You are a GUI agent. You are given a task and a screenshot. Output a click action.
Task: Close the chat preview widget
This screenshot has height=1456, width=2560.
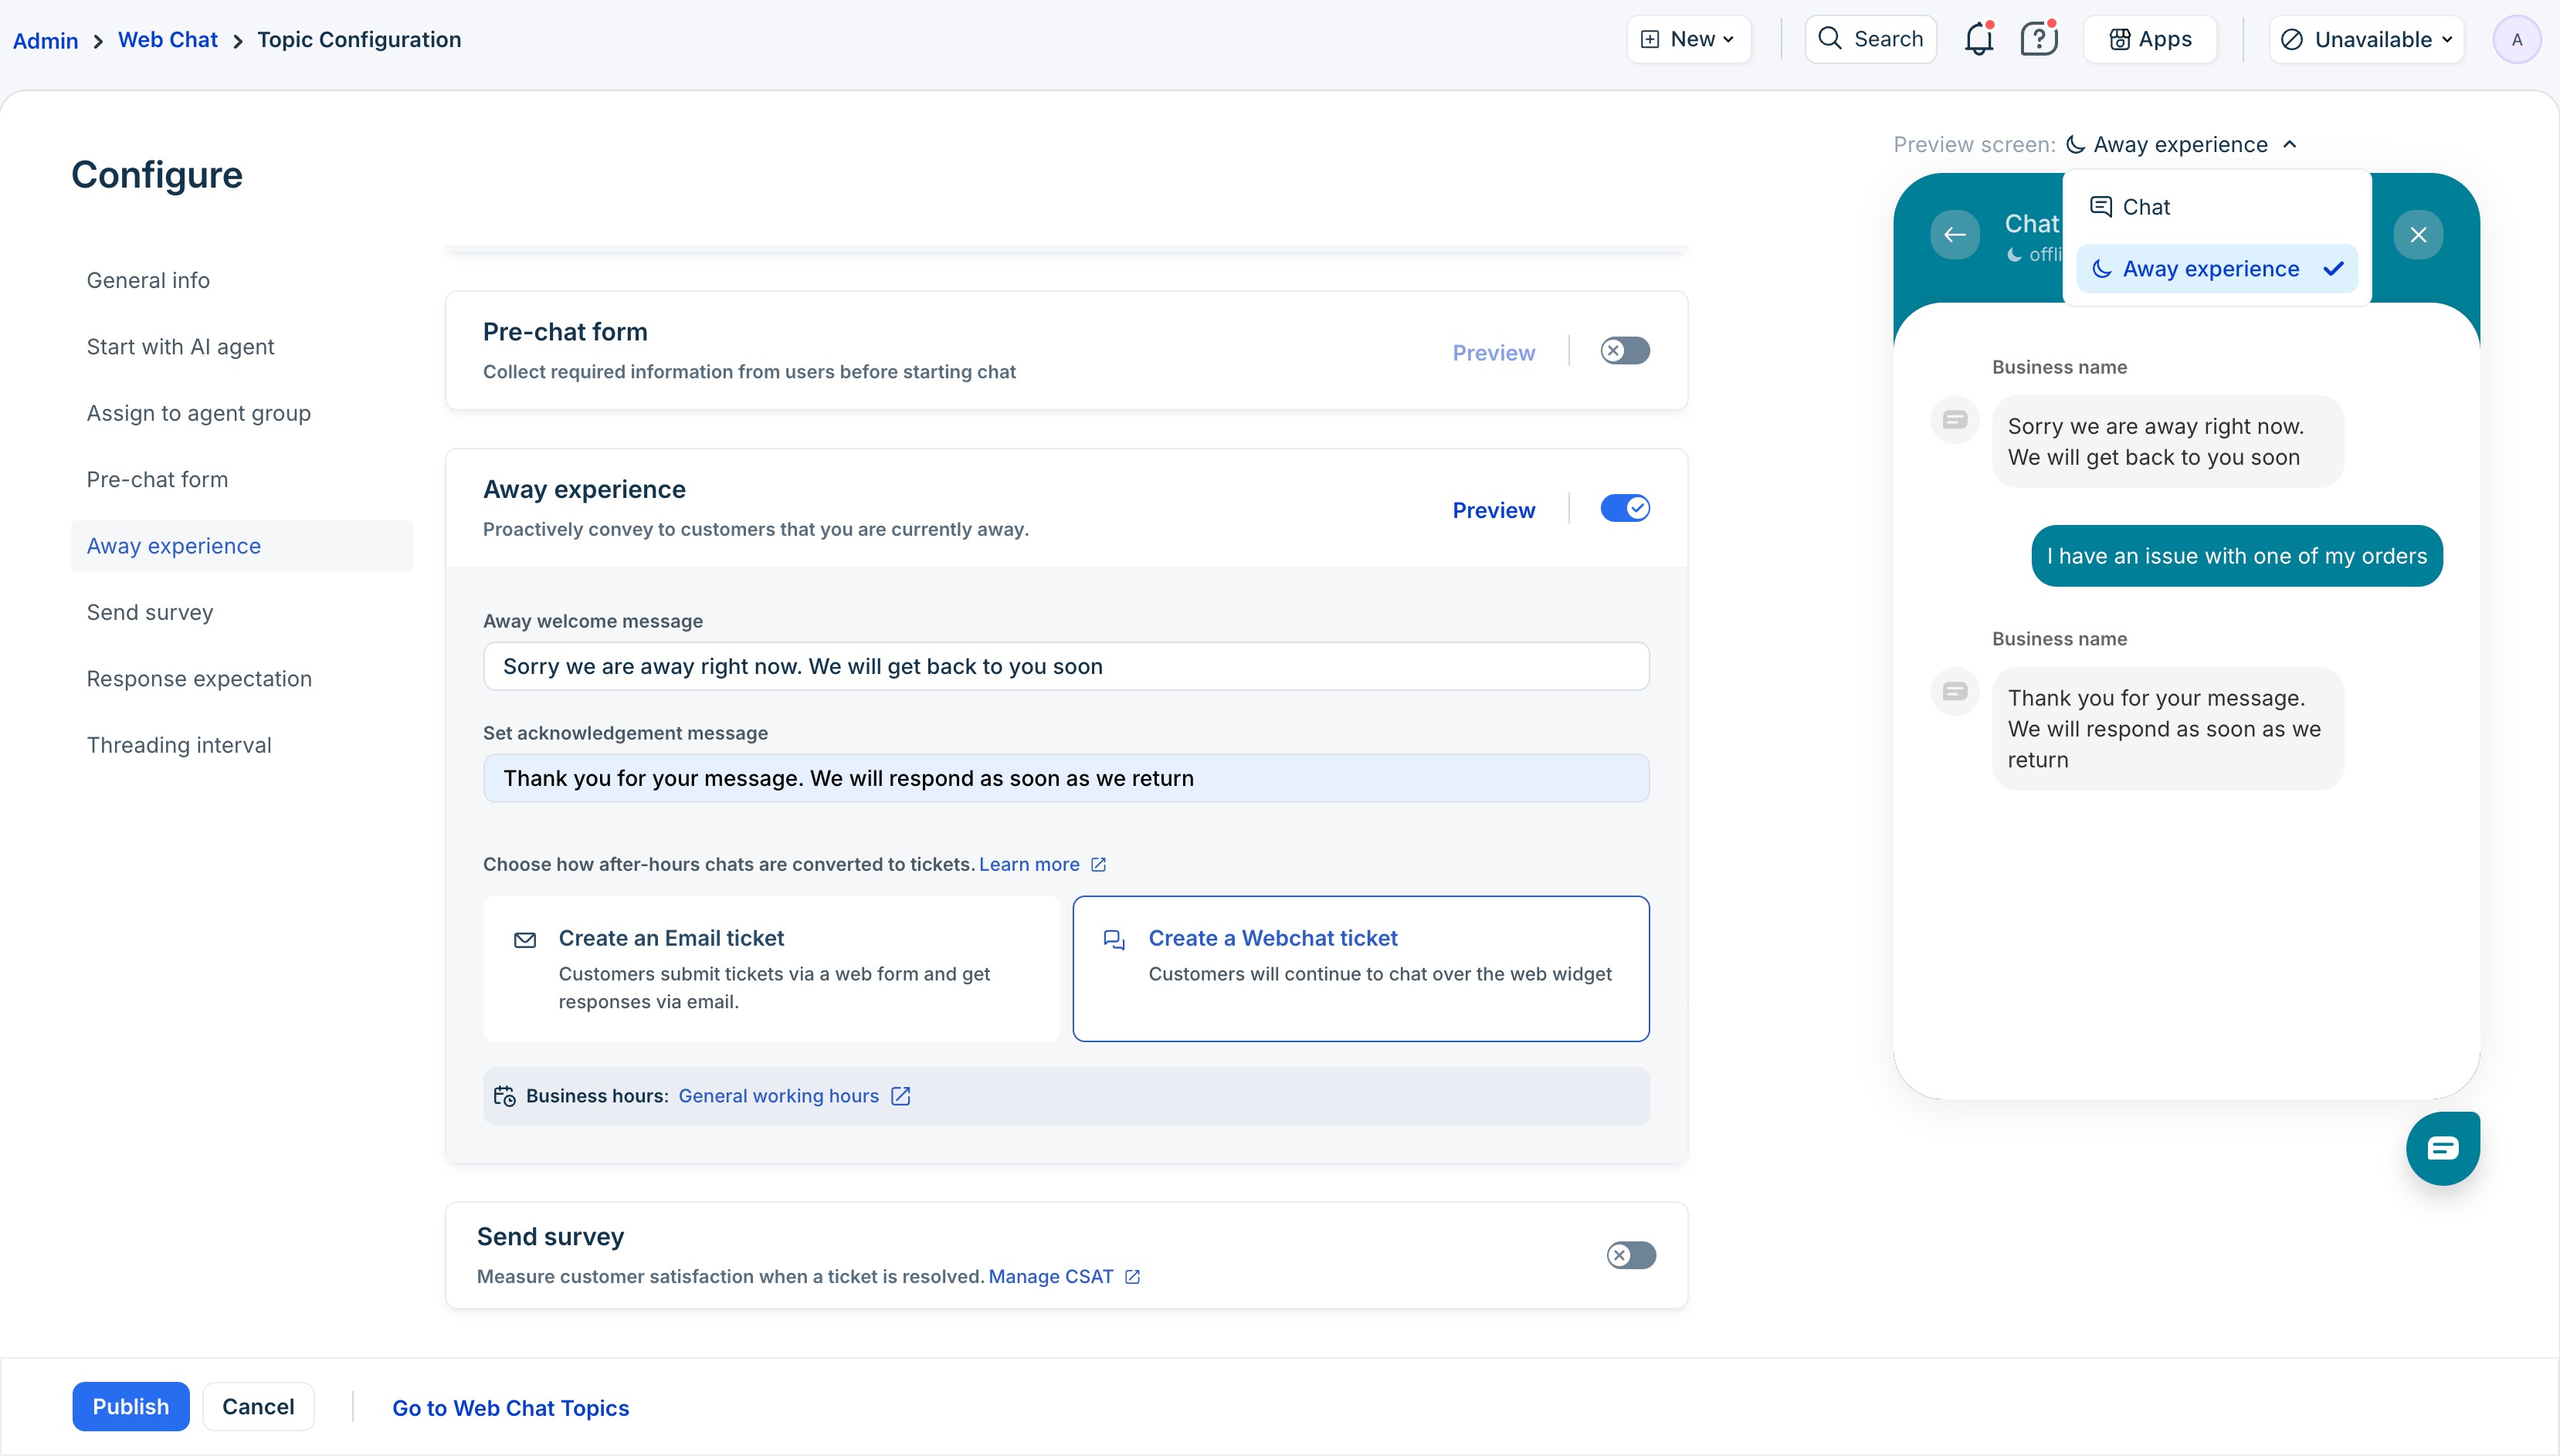(x=2418, y=235)
